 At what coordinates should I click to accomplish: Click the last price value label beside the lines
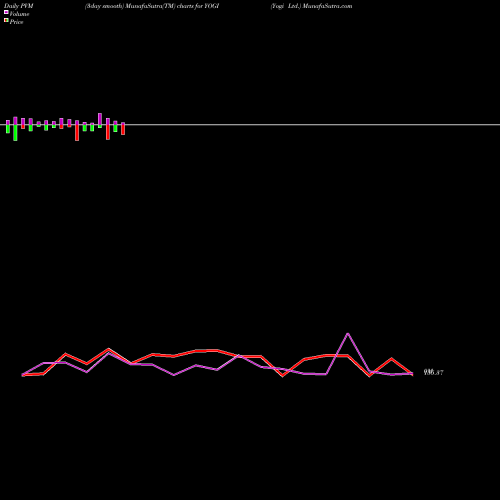point(433,372)
